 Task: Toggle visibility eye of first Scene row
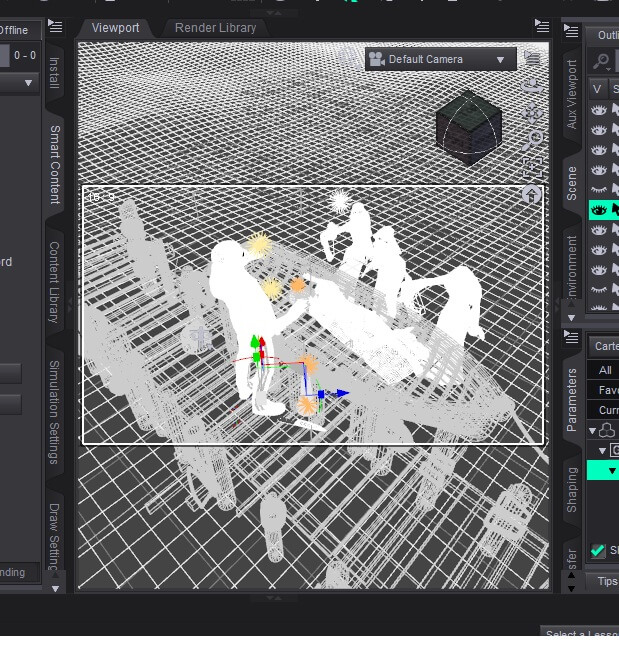tap(599, 110)
